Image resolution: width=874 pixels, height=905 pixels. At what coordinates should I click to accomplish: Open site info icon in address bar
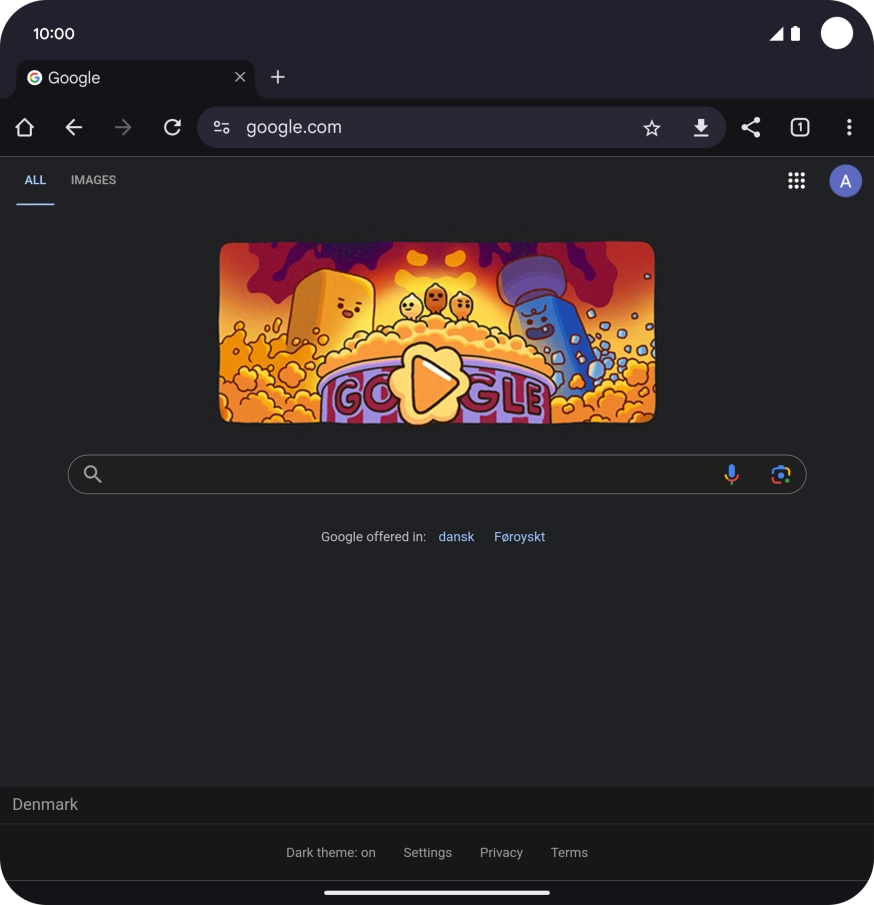pos(222,127)
